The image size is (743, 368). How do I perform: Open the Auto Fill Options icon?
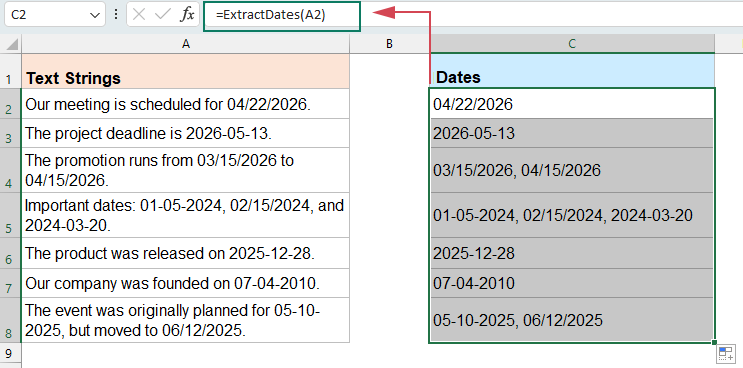(726, 354)
